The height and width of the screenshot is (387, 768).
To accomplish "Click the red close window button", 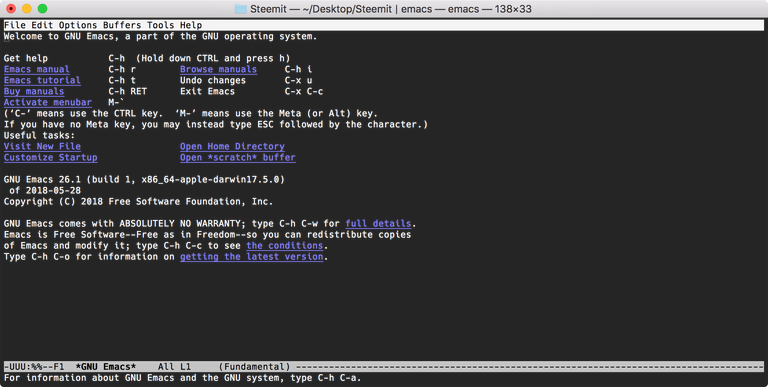I will click(11, 8).
